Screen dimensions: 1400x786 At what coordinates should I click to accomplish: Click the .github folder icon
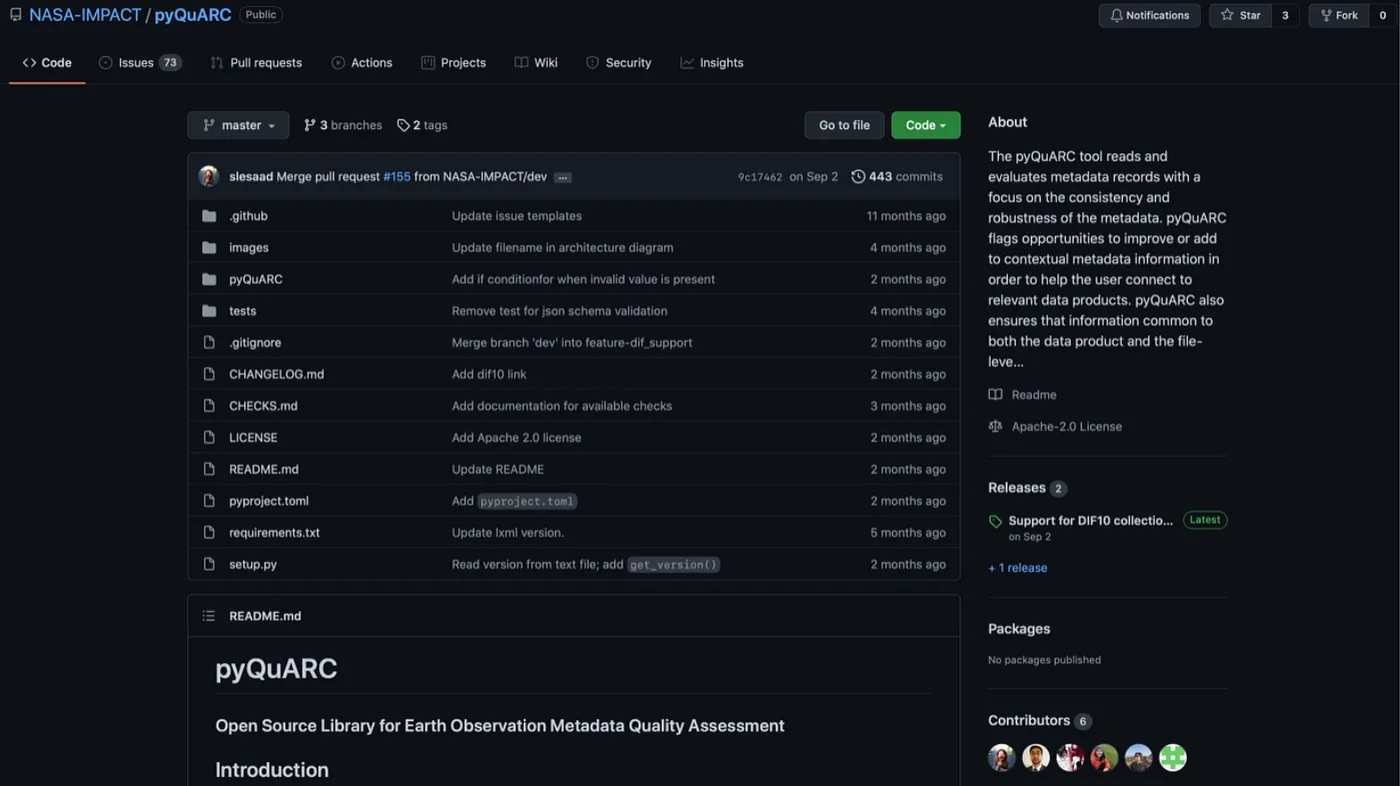click(209, 216)
